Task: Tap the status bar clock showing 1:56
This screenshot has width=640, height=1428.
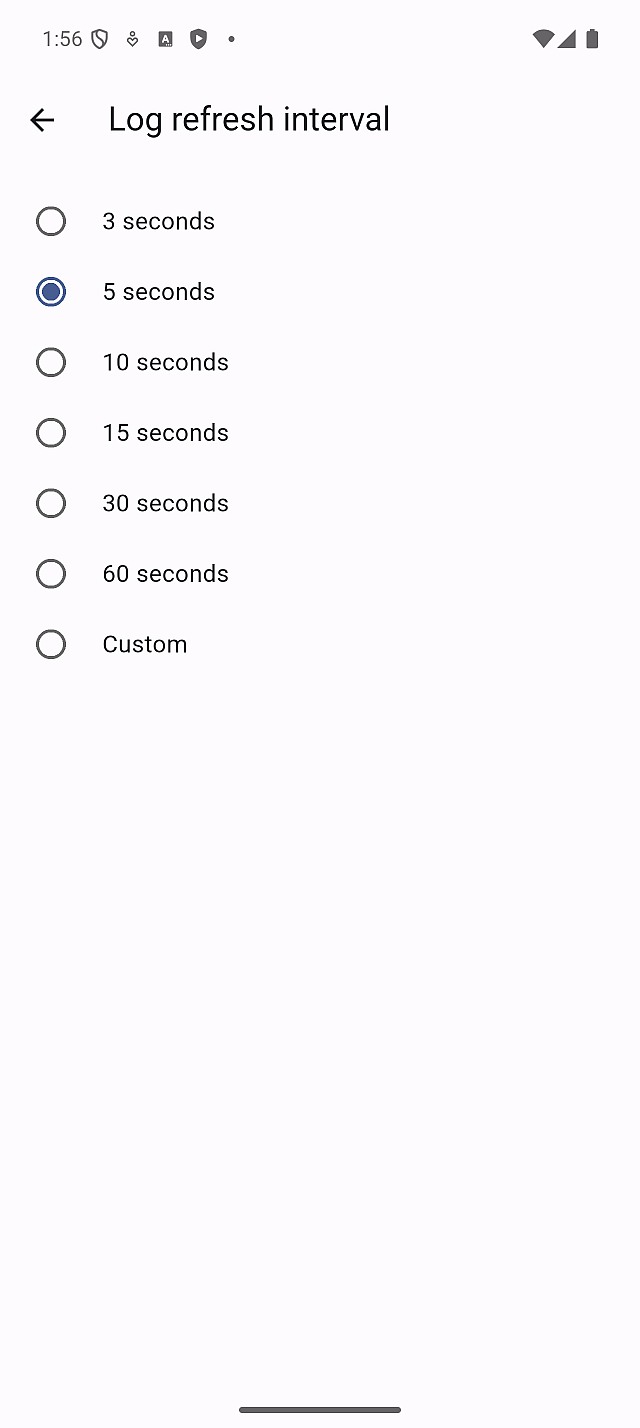Action: click(x=62, y=39)
